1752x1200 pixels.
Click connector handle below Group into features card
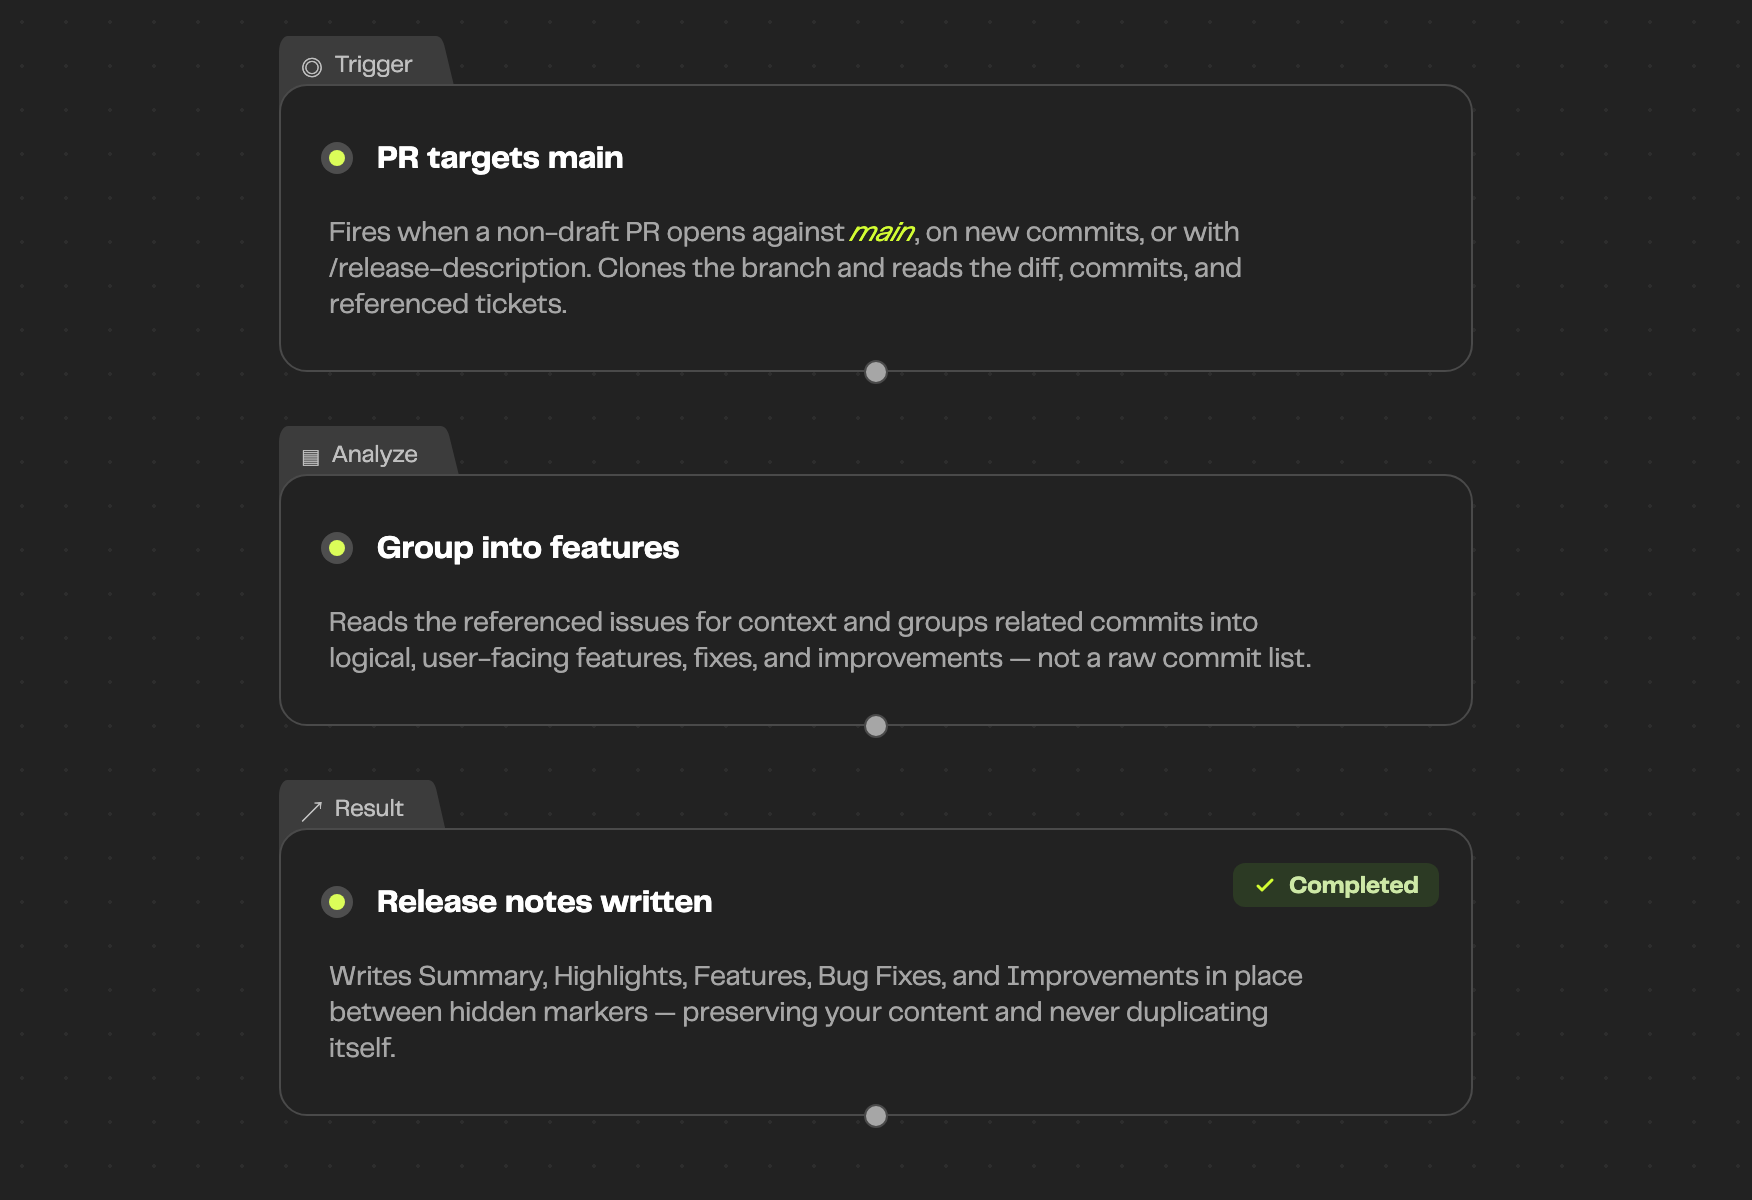[876, 726]
